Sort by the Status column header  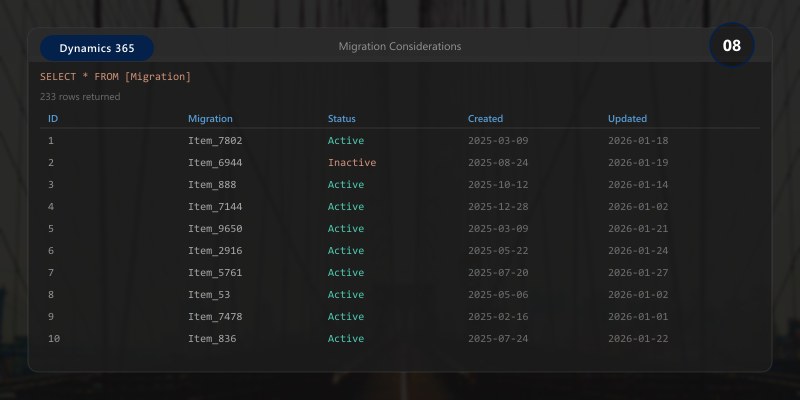(342, 118)
